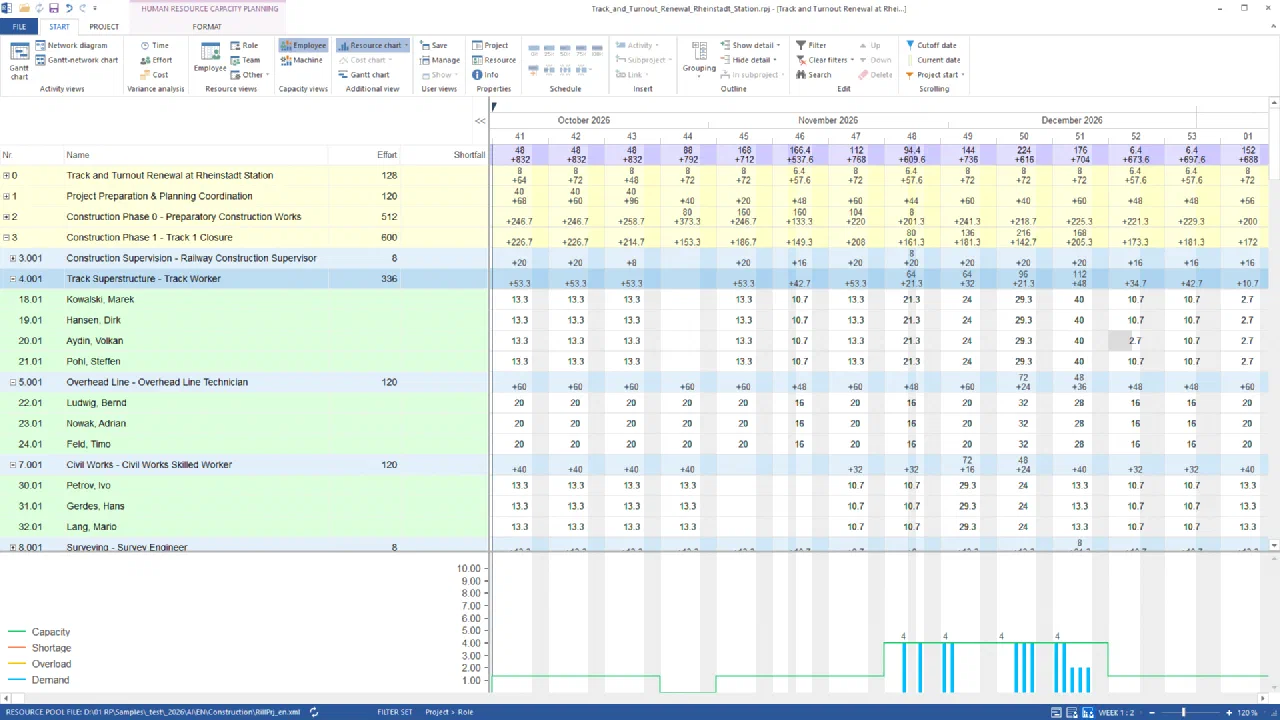Screen dimensions: 1280x720
Task: Open the Role resource view
Action: tap(243, 45)
